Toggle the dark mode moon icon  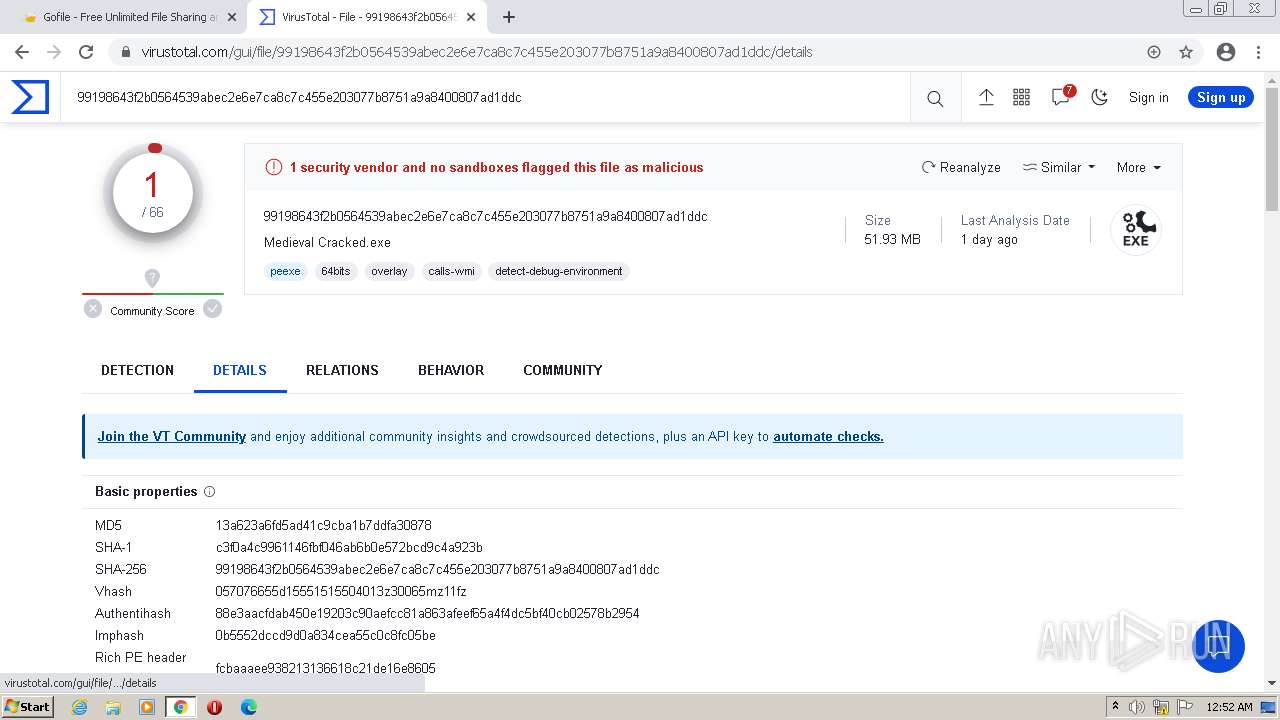pyautogui.click(x=1100, y=97)
